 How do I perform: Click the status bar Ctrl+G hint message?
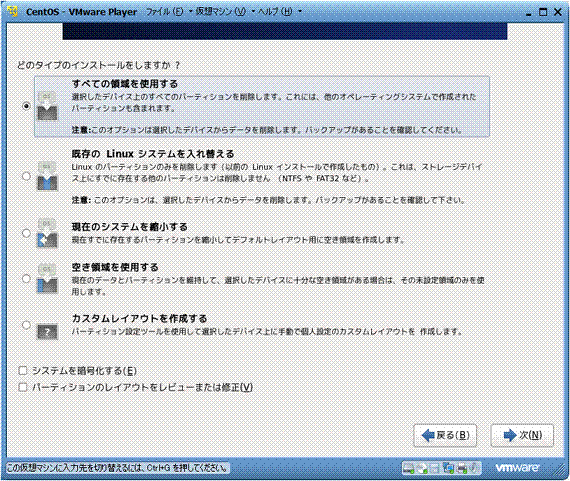(x=118, y=468)
